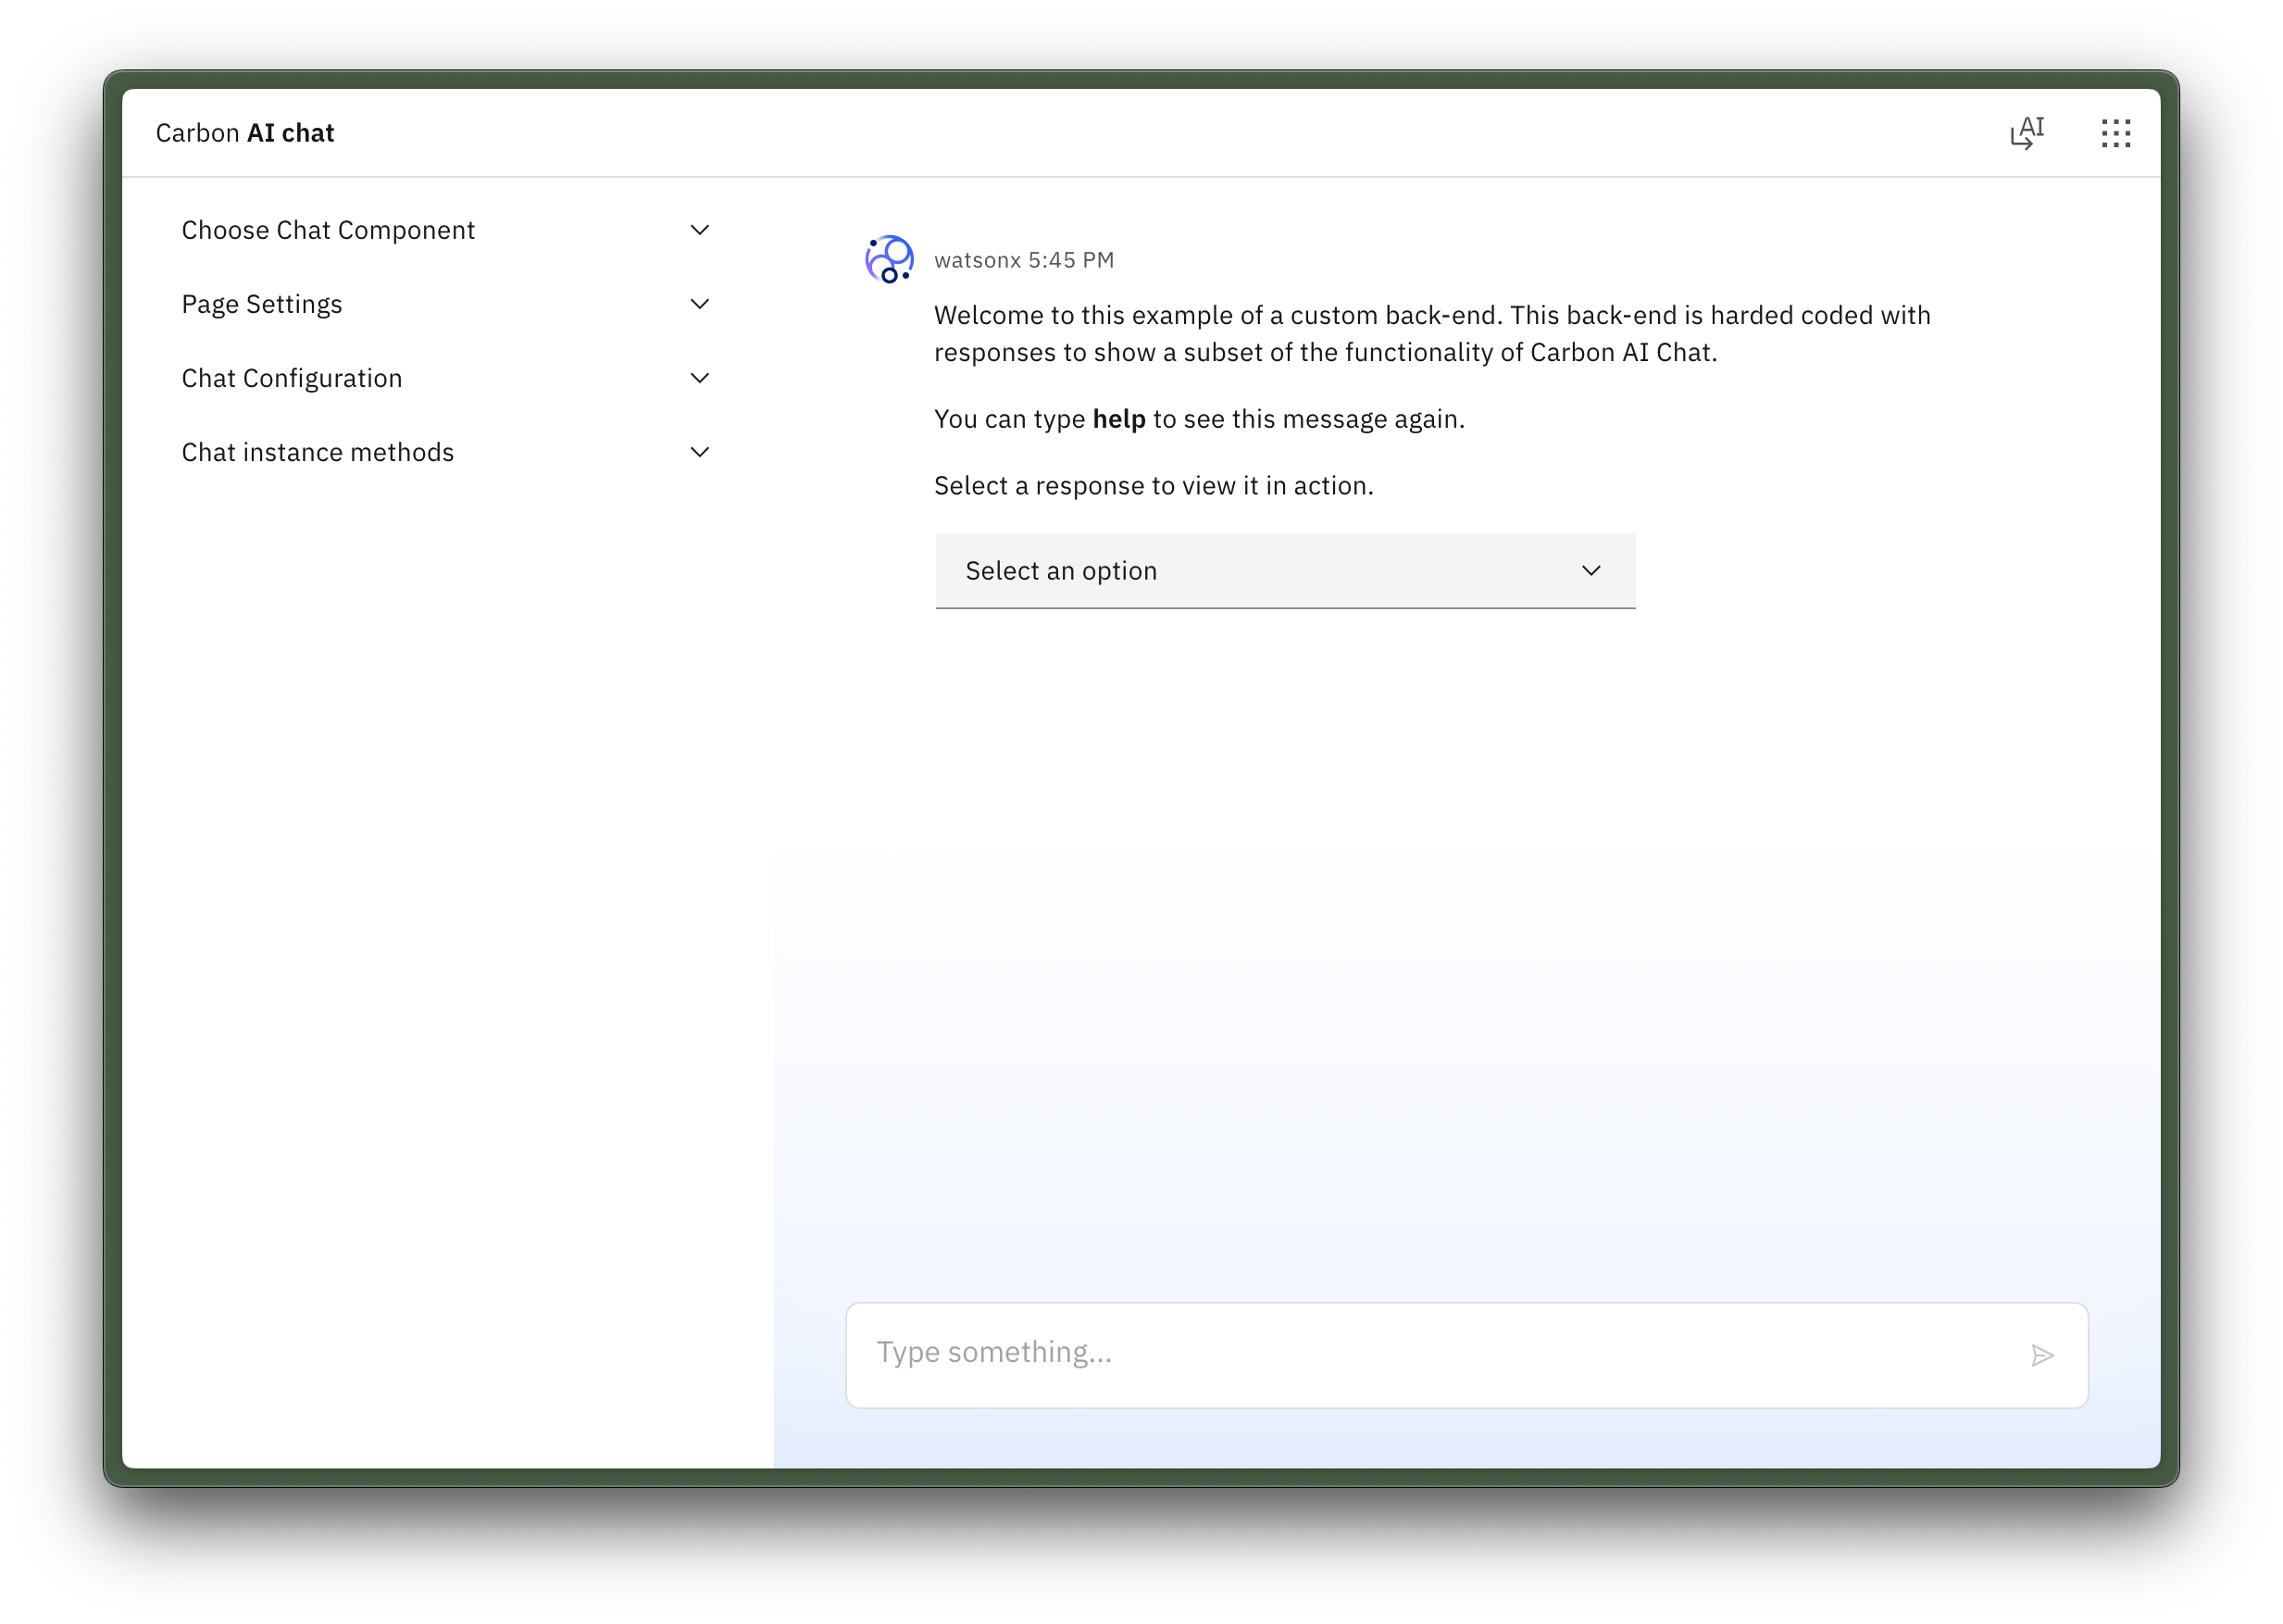This screenshot has height=1624, width=2283.
Task: Click chevron beside Choose Chat Component
Action: [x=700, y=230]
